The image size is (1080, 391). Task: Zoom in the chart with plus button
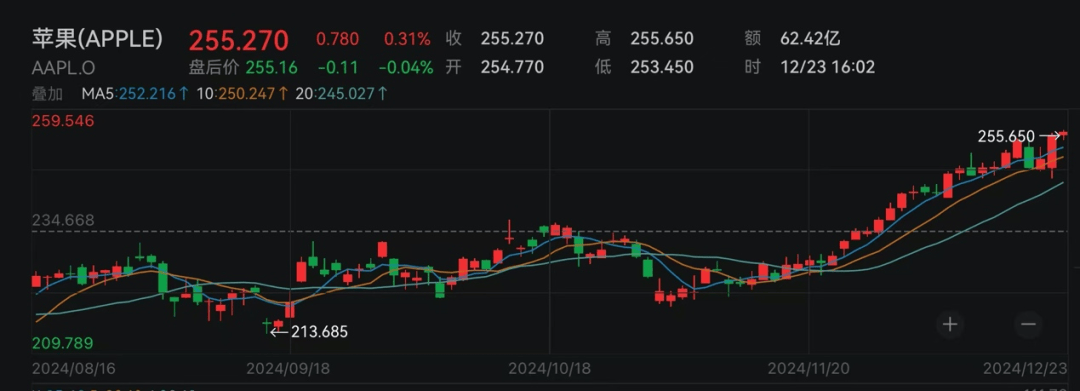click(x=951, y=324)
